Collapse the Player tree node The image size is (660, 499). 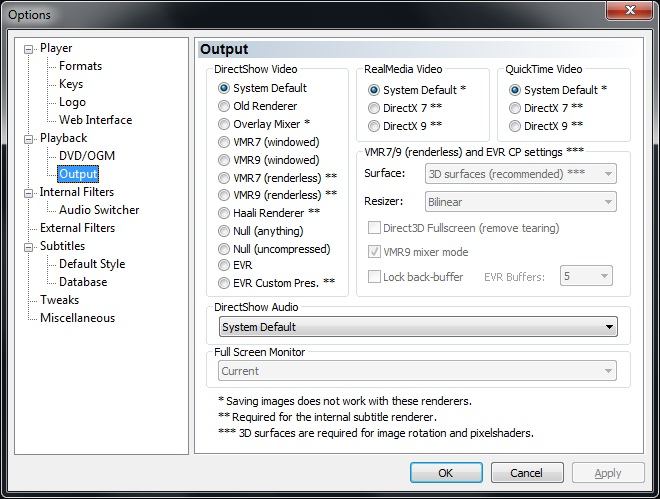pyautogui.click(x=29, y=49)
